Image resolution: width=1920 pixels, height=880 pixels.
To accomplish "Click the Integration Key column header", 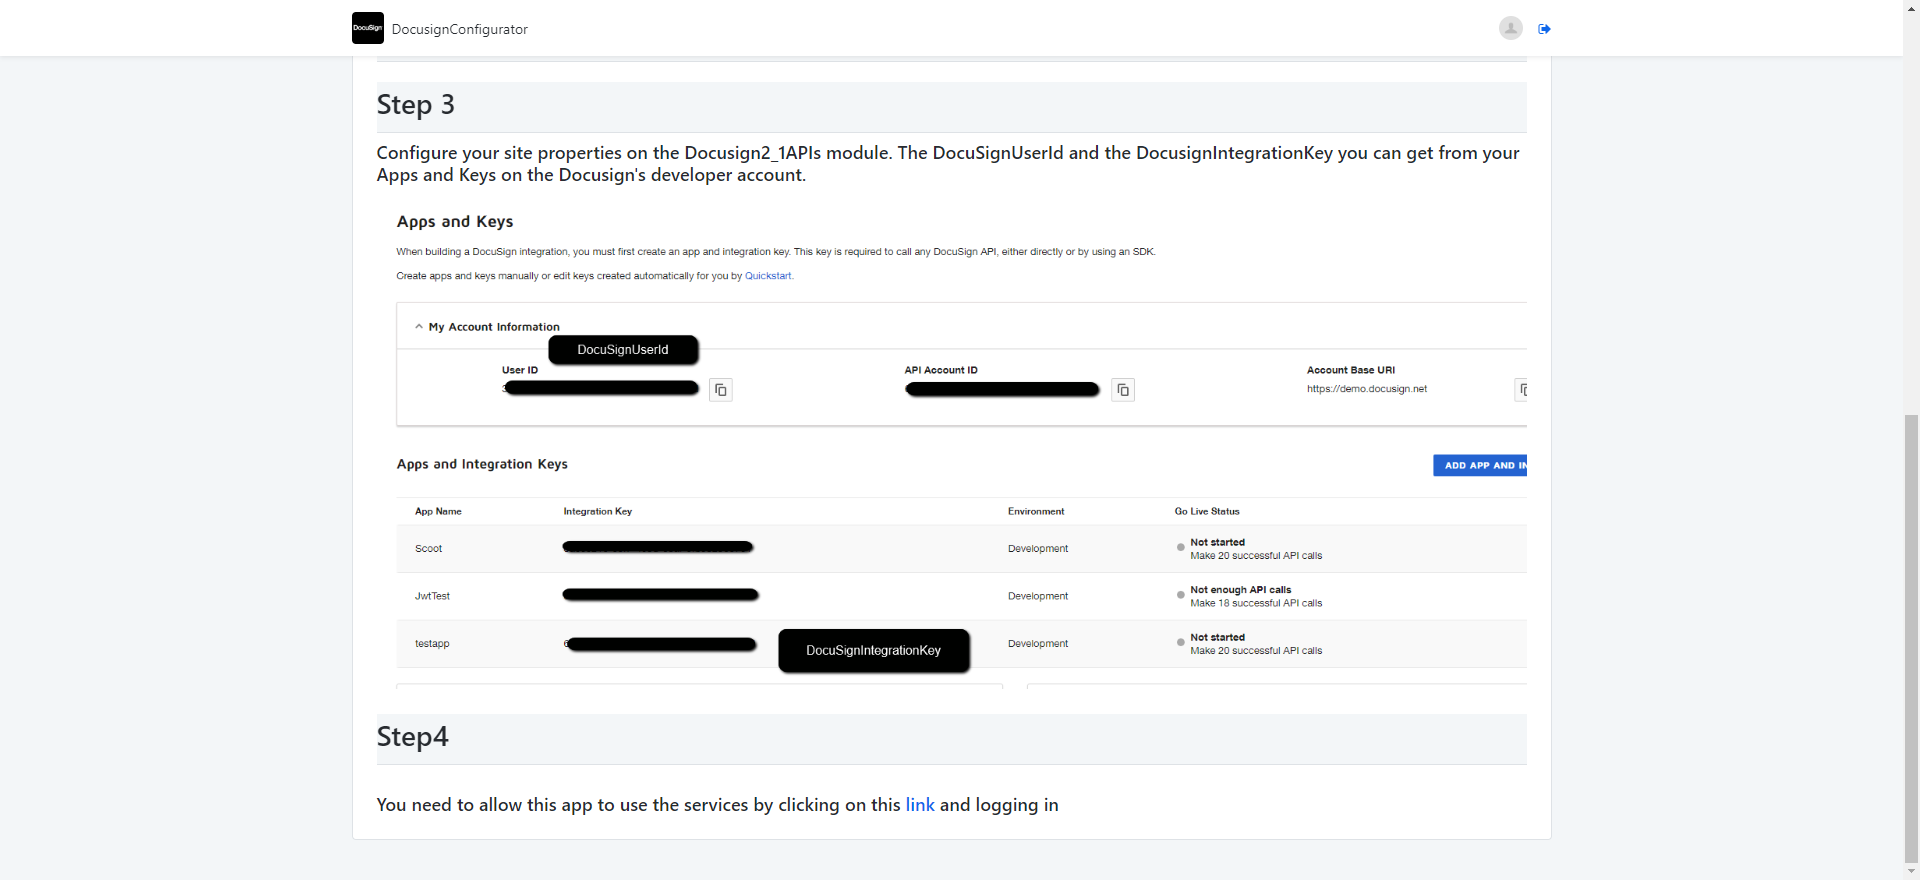I will point(598,511).
